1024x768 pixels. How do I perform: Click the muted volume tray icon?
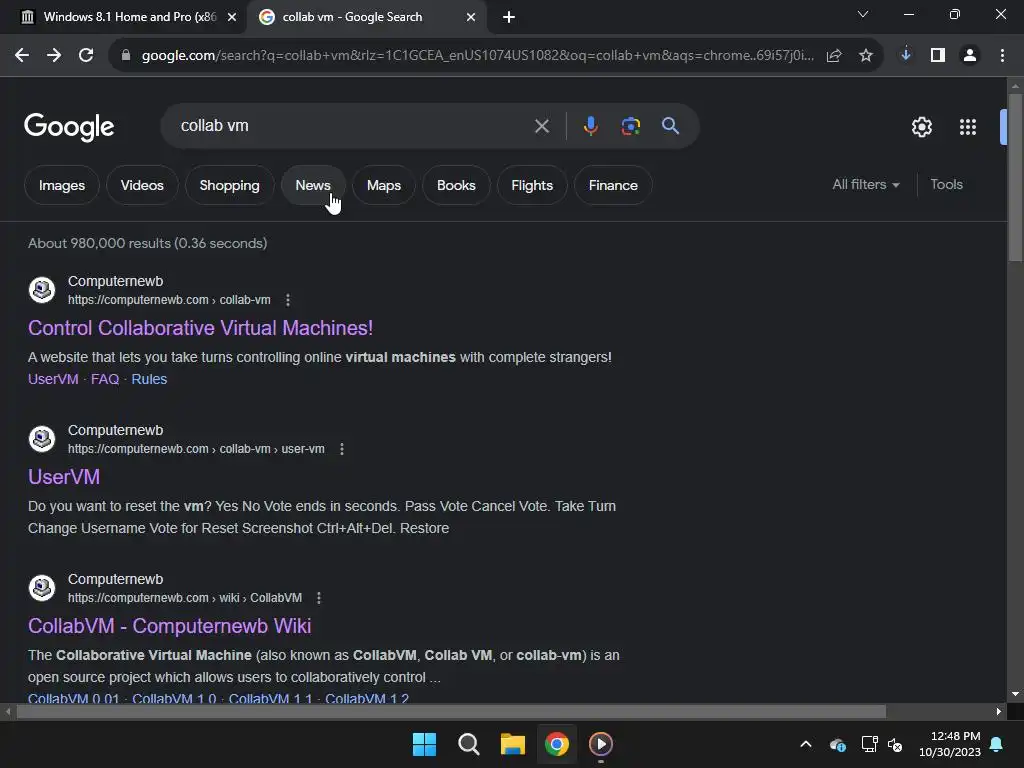[x=895, y=744]
